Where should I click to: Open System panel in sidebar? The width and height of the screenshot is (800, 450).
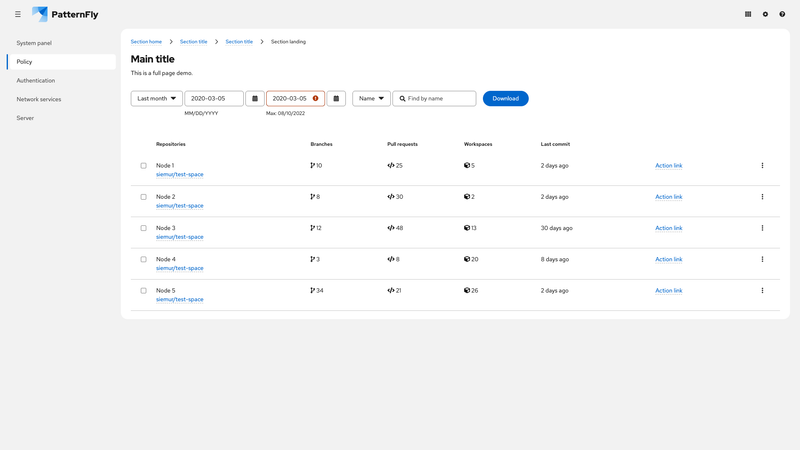coord(34,43)
